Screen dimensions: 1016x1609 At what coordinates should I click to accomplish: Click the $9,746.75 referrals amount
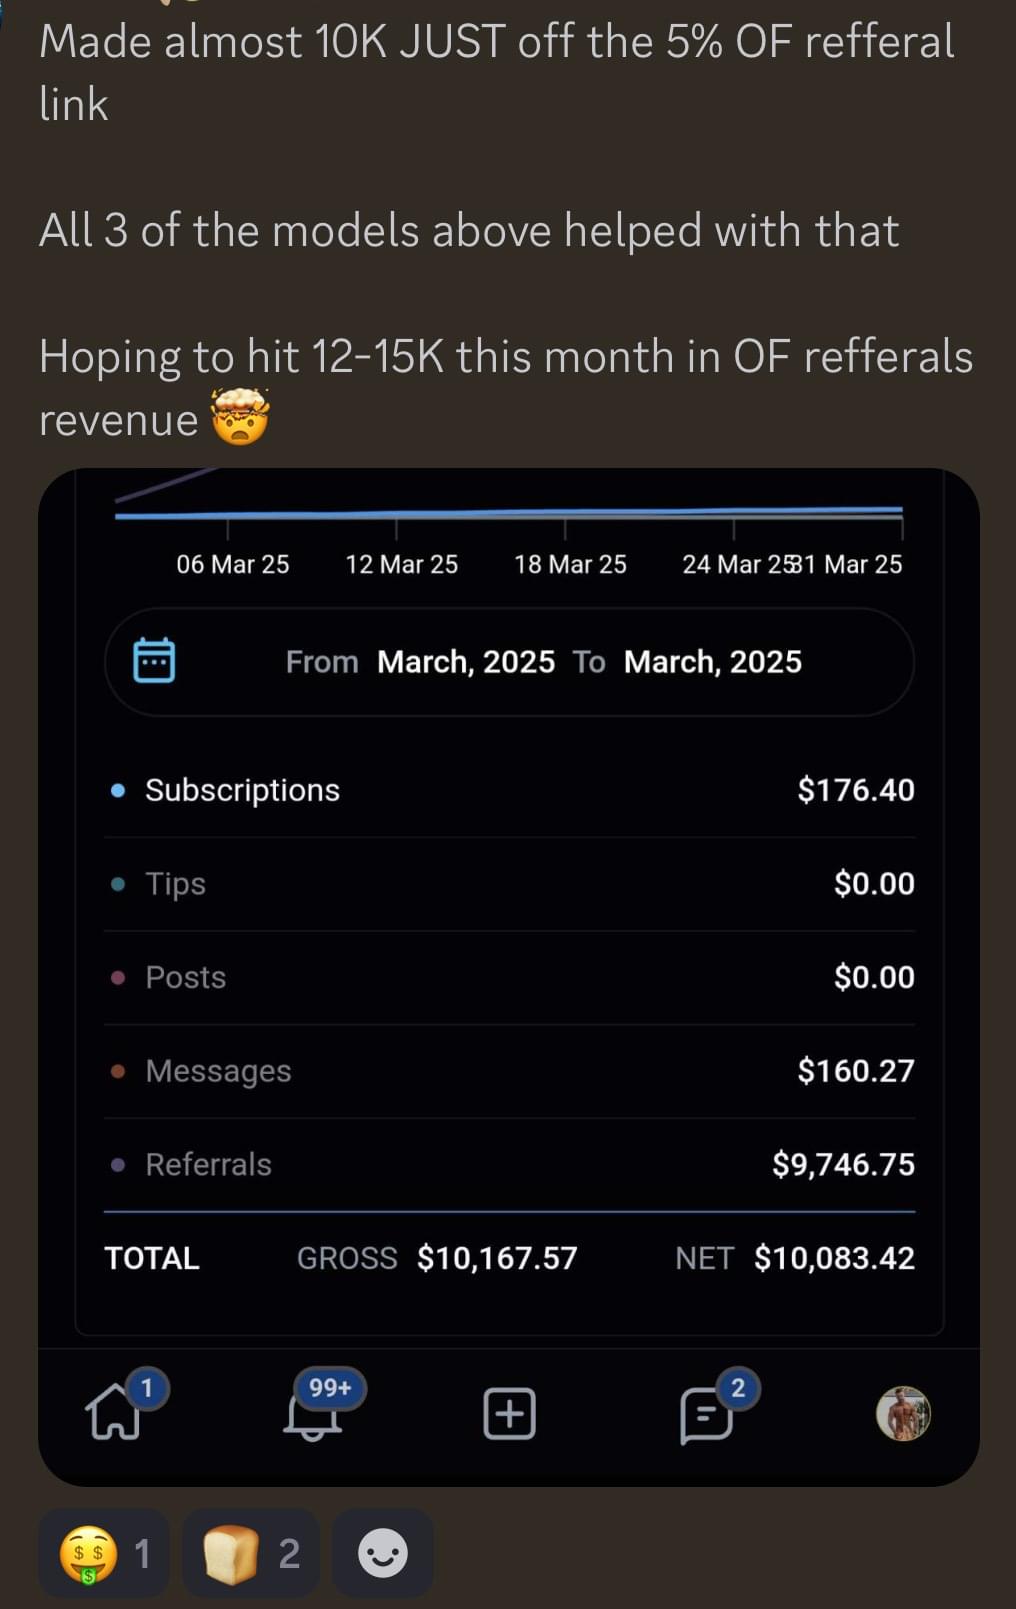tap(842, 1164)
